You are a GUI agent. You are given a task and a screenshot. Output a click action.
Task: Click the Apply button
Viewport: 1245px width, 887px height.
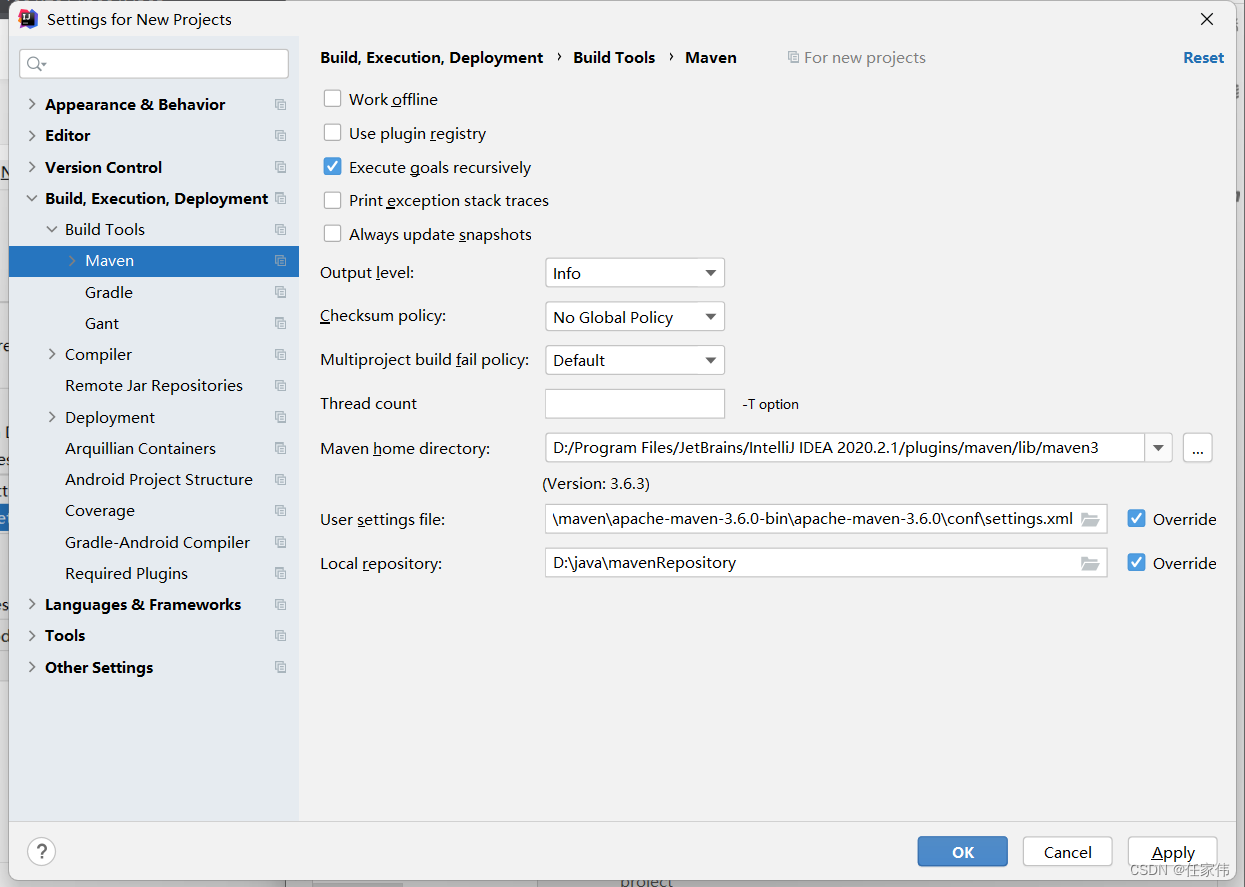(x=1173, y=852)
